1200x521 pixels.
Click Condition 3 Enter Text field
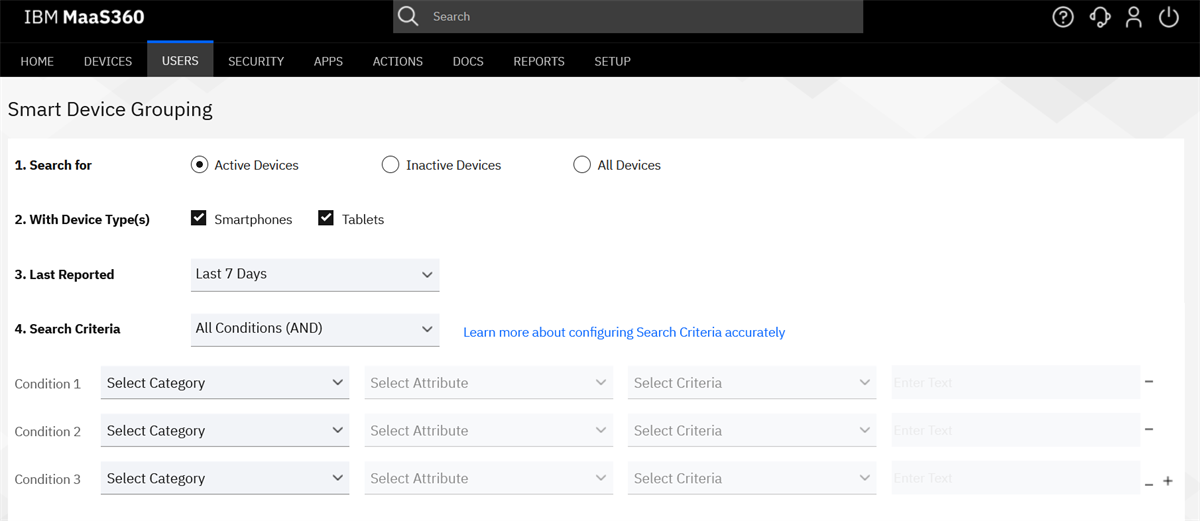tap(1014, 479)
